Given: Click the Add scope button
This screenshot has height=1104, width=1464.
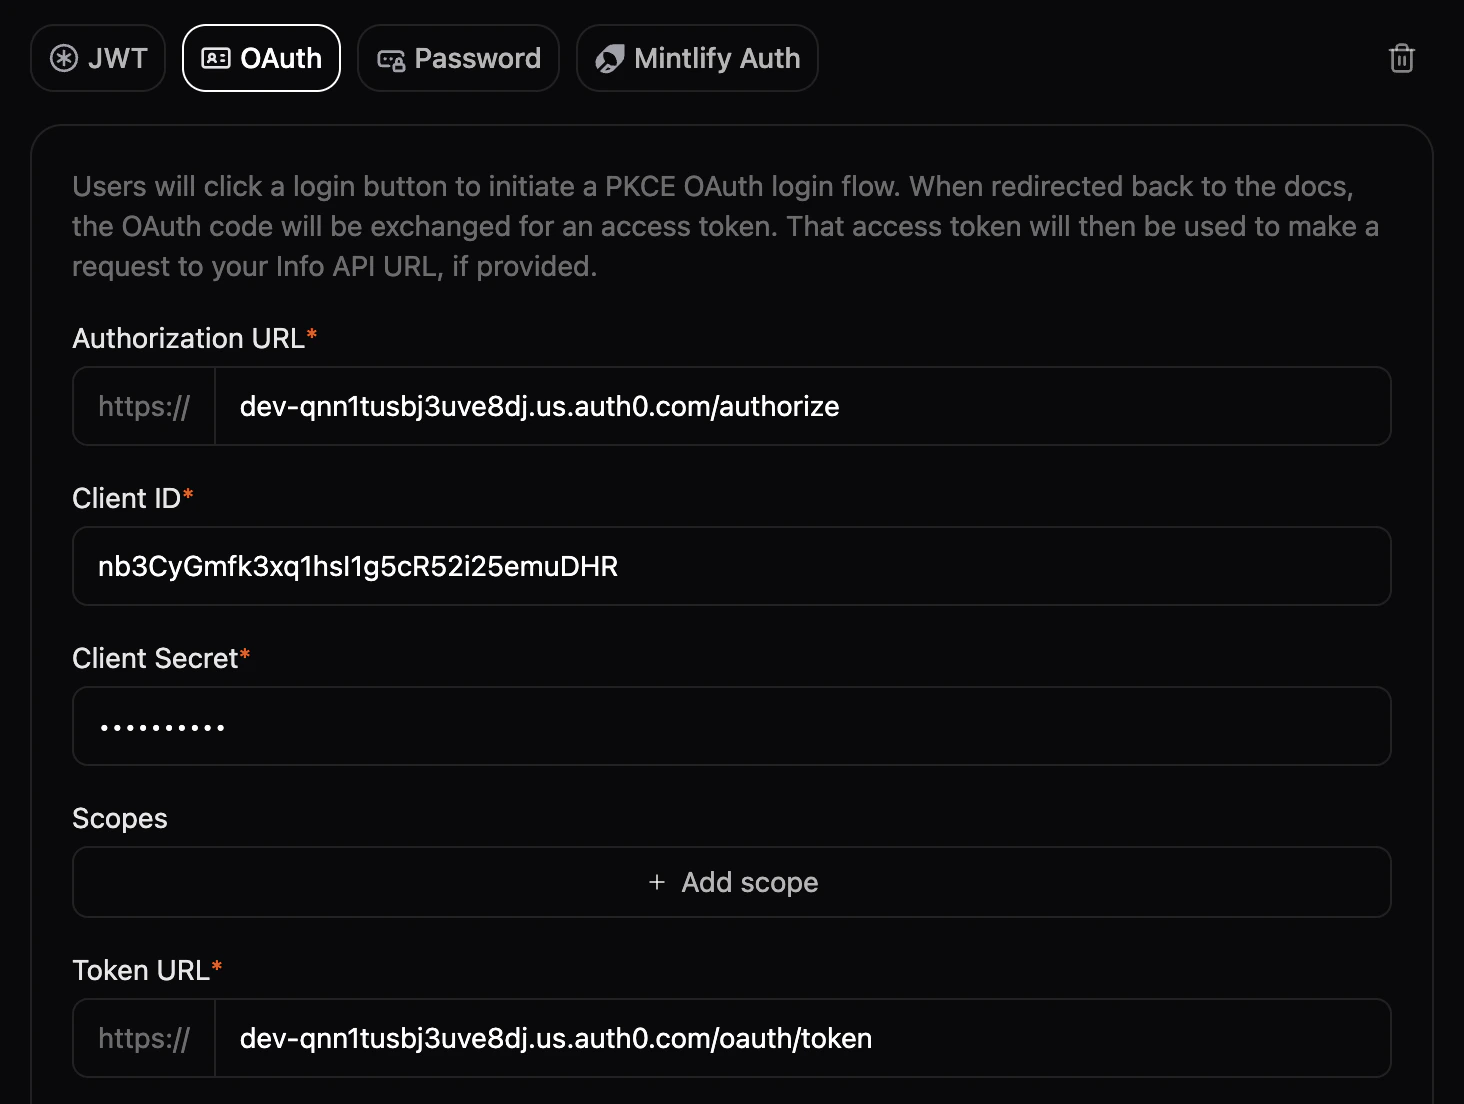Looking at the screenshot, I should [732, 882].
